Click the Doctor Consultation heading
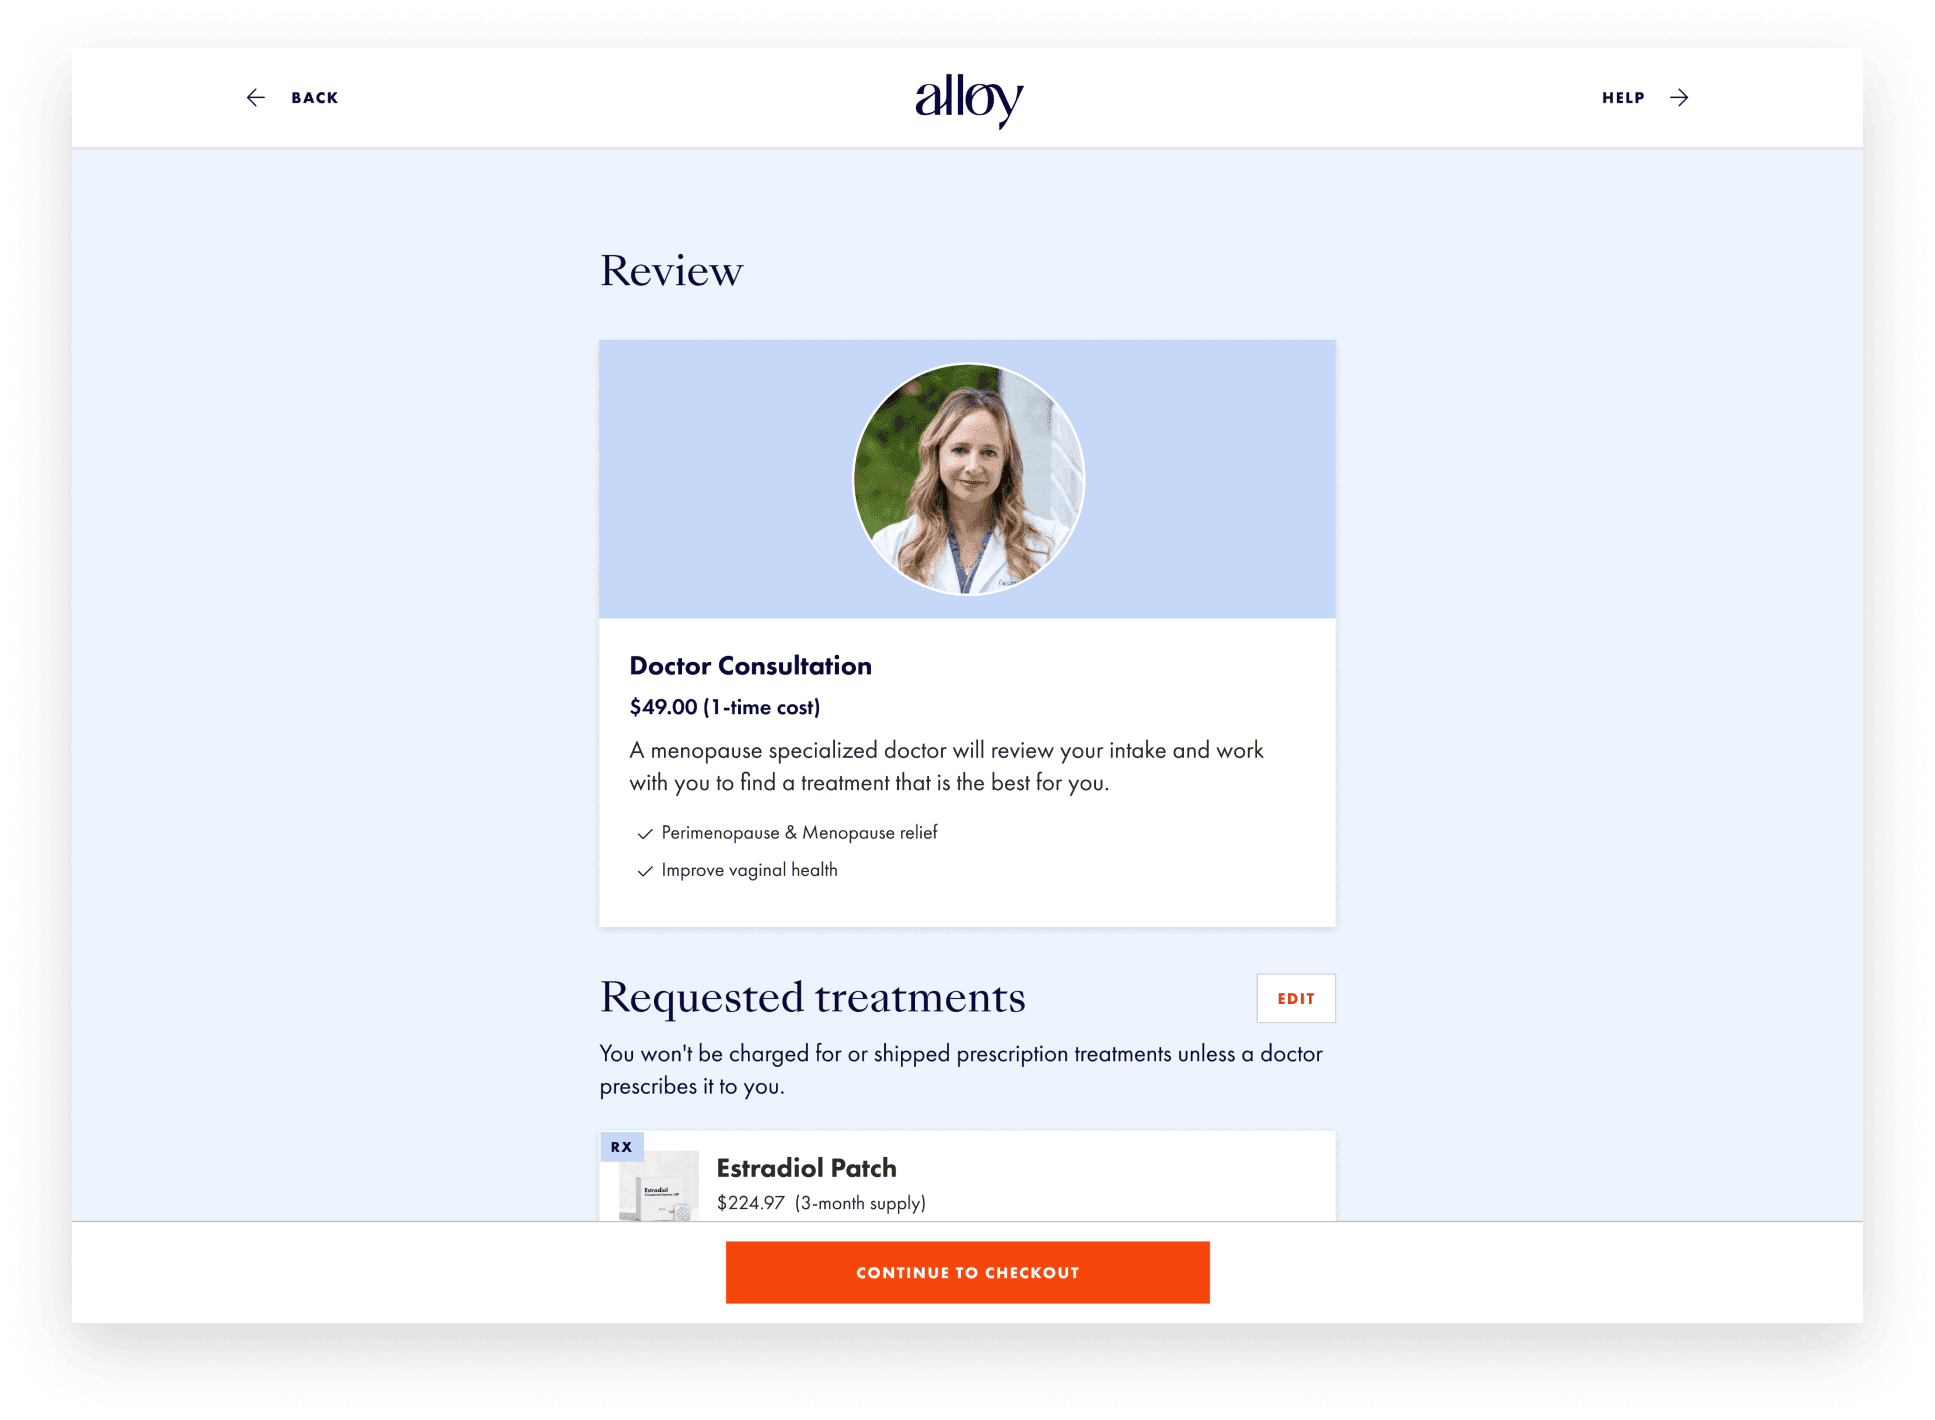The width and height of the screenshot is (1935, 1420). (750, 666)
